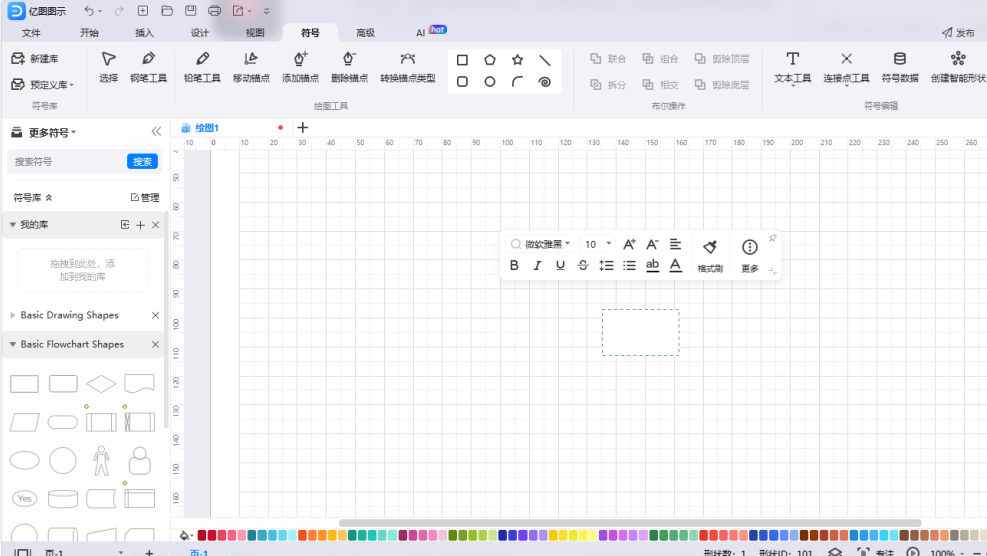Toggle Italic formatting
This screenshot has width=987, height=556.
tap(537, 266)
